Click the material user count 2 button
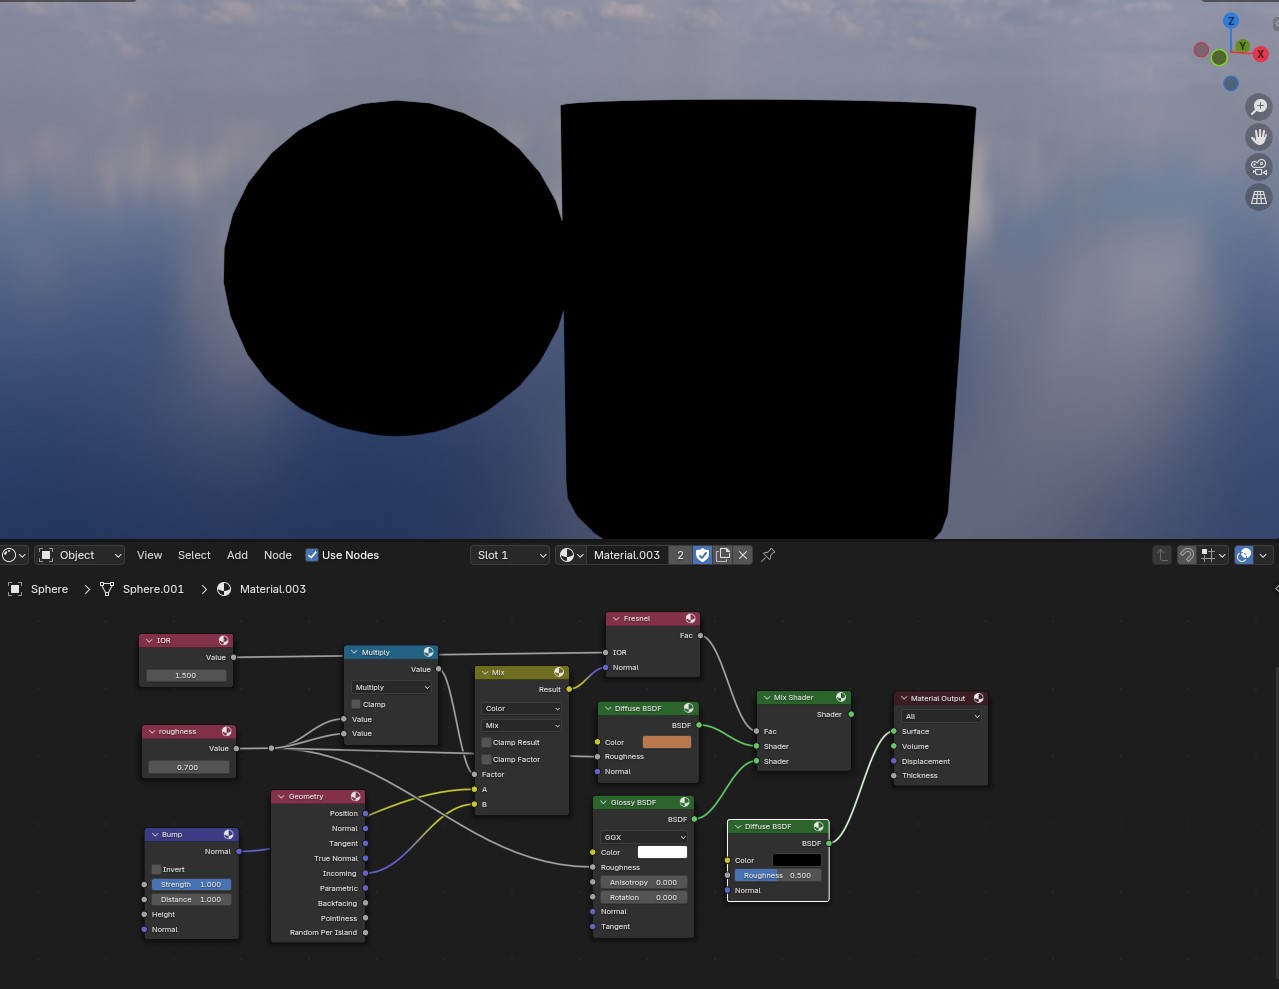The width and height of the screenshot is (1279, 989). click(x=681, y=555)
